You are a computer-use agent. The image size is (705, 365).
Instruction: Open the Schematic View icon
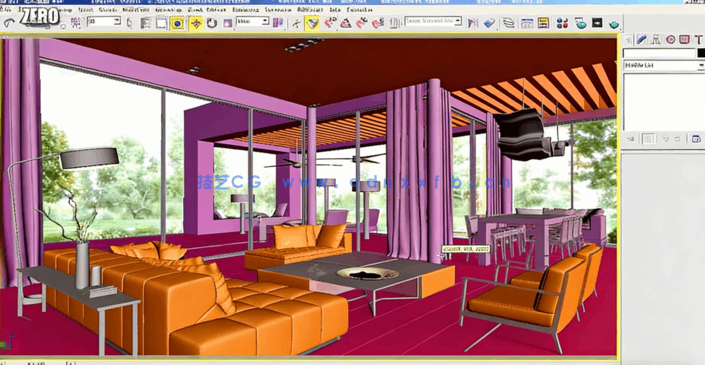coord(543,23)
